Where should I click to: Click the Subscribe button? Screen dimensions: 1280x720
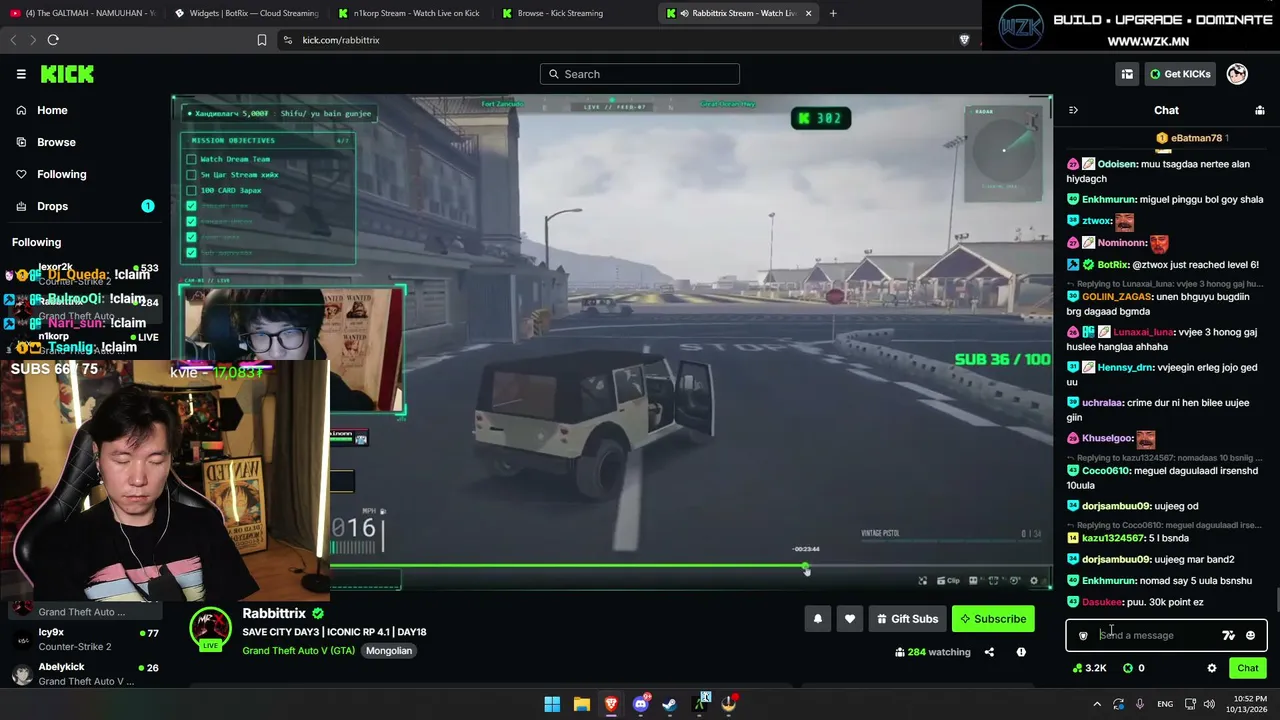[x=993, y=619]
